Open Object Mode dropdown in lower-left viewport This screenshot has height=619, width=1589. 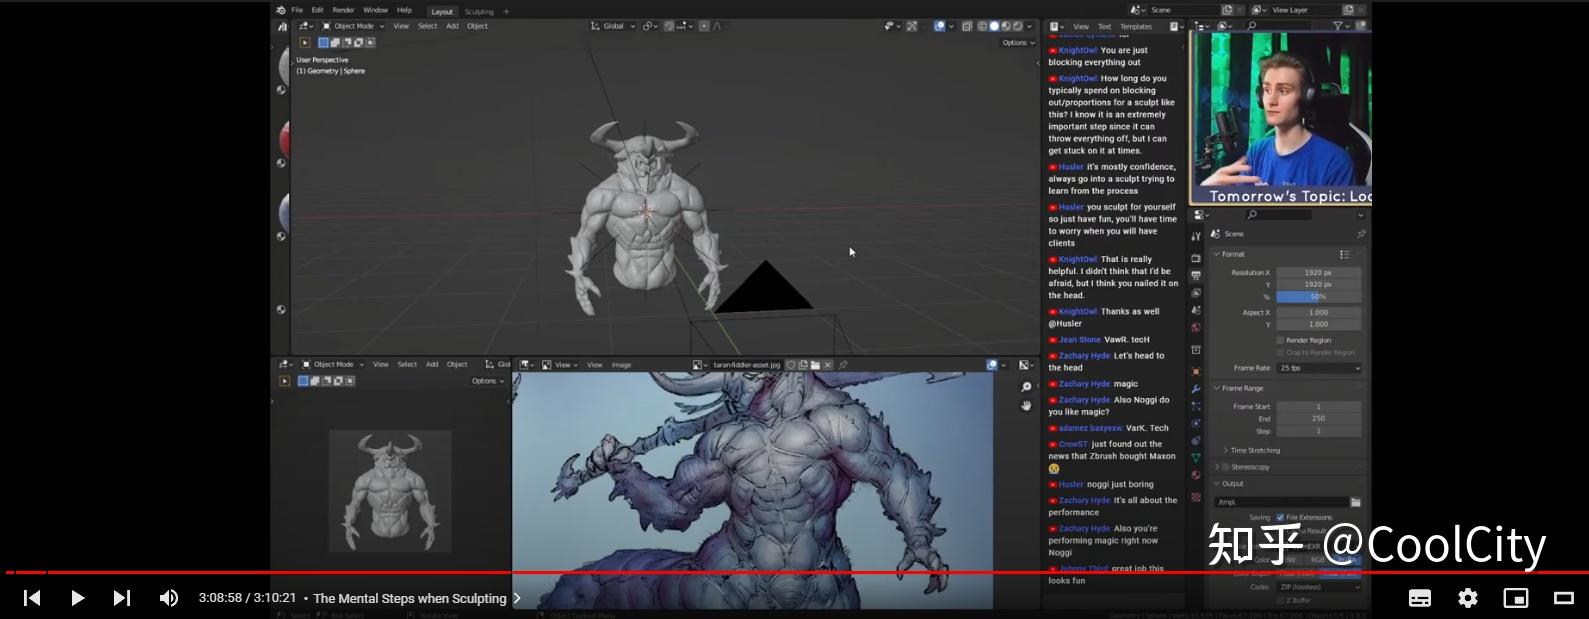[x=333, y=365]
